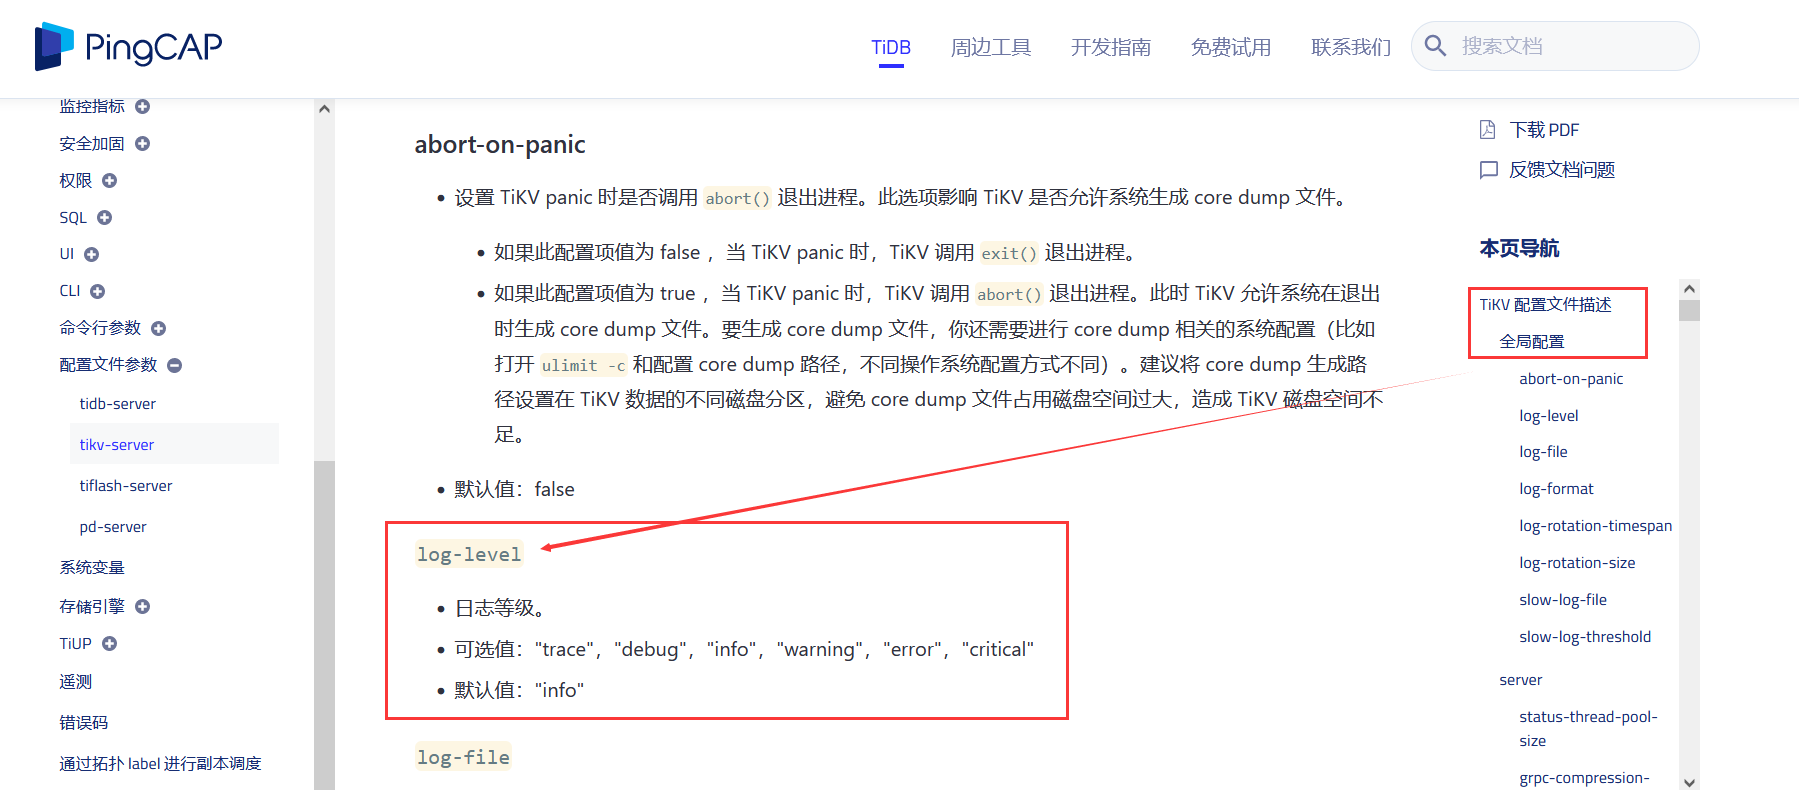Click the 反馈文档问题 link
The image size is (1799, 790).
pos(1562,170)
